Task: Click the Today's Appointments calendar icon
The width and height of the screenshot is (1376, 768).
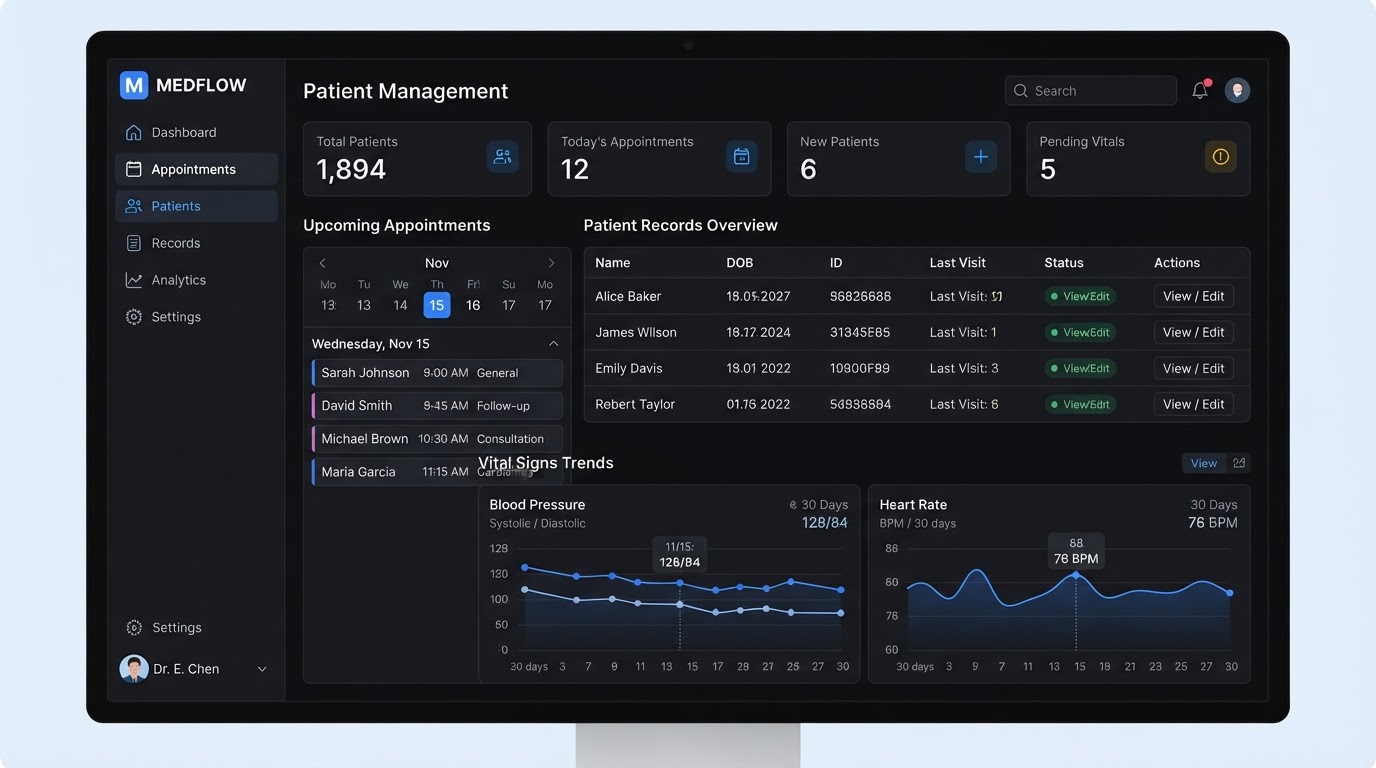Action: 741,157
